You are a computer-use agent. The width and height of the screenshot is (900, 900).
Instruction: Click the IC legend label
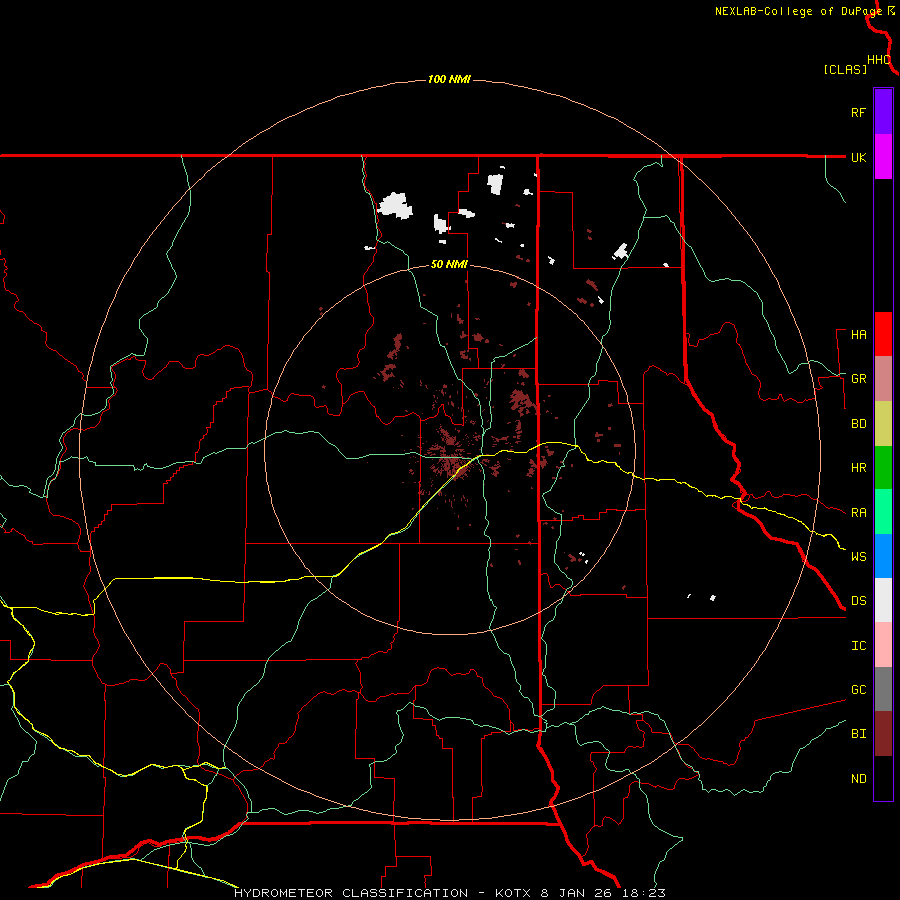pos(858,646)
